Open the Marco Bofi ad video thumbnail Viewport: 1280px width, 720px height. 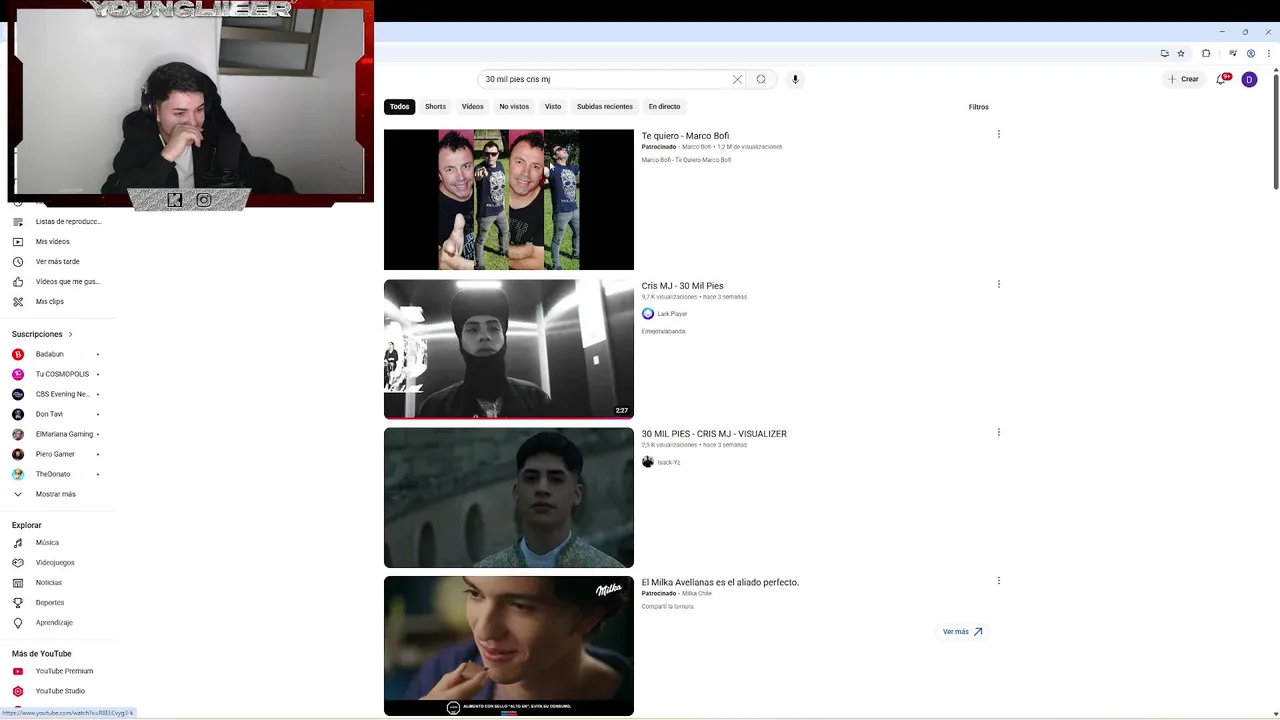[x=509, y=200]
